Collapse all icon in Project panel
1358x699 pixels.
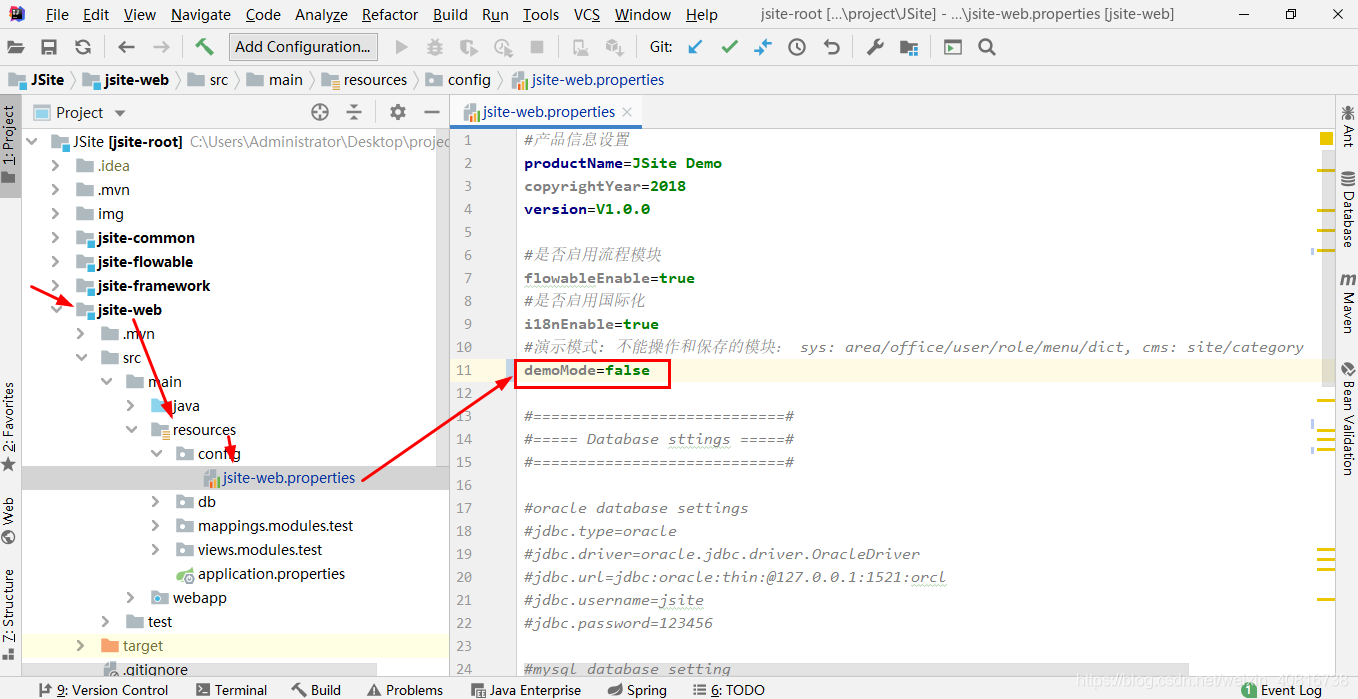pyautogui.click(x=354, y=112)
